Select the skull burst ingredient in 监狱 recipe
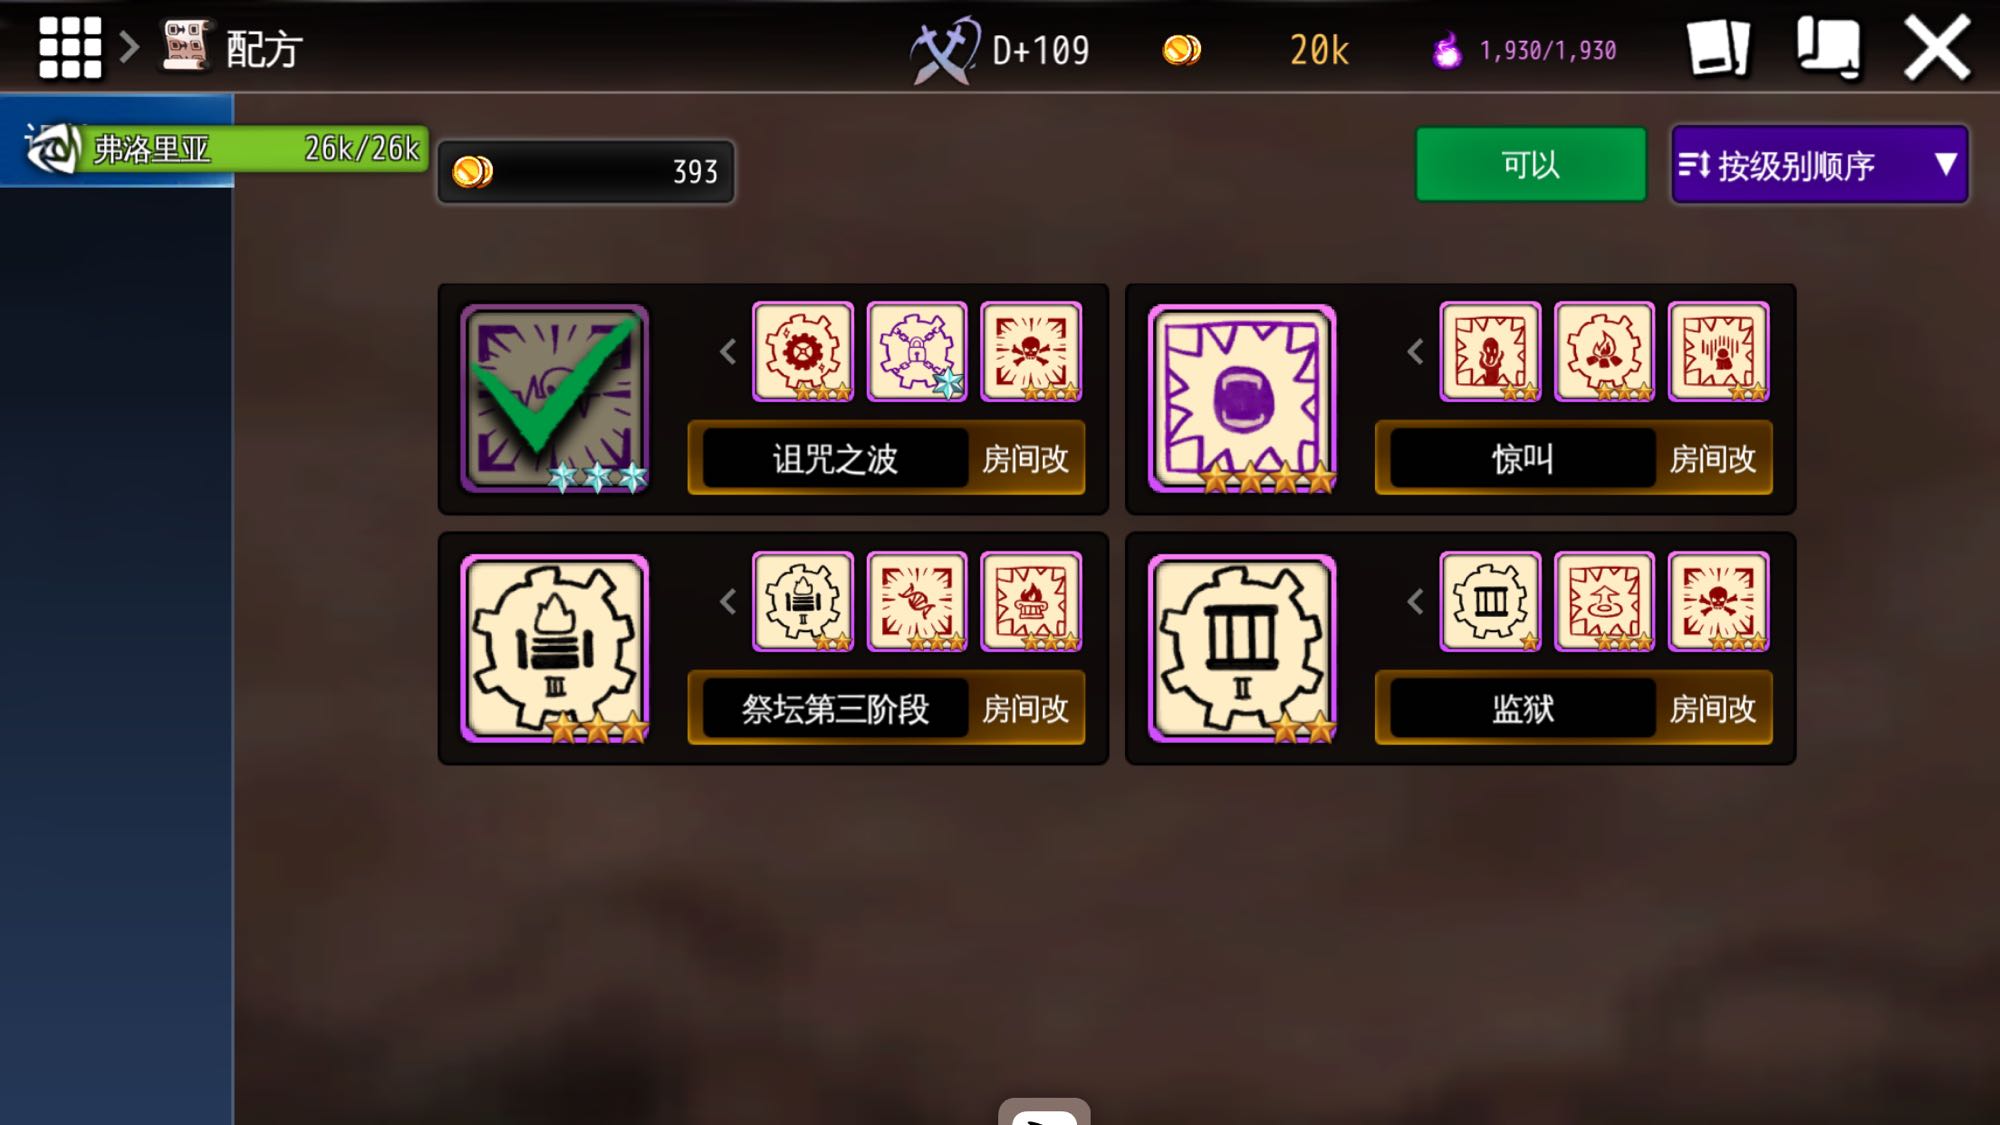Screen dimensions: 2000x1125 [x=1718, y=601]
